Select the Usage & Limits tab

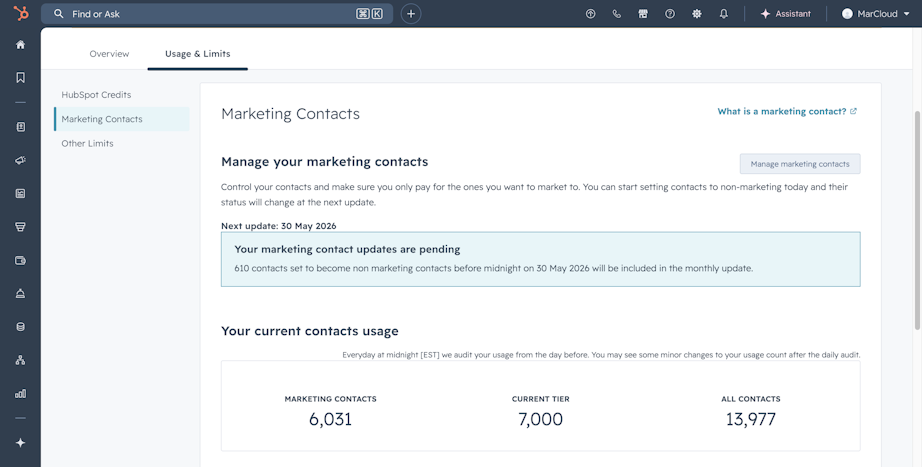point(198,54)
